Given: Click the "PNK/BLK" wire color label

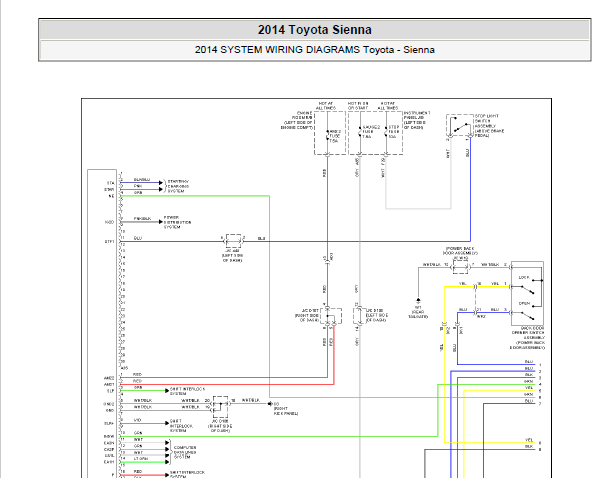Looking at the screenshot, I should [142, 218].
